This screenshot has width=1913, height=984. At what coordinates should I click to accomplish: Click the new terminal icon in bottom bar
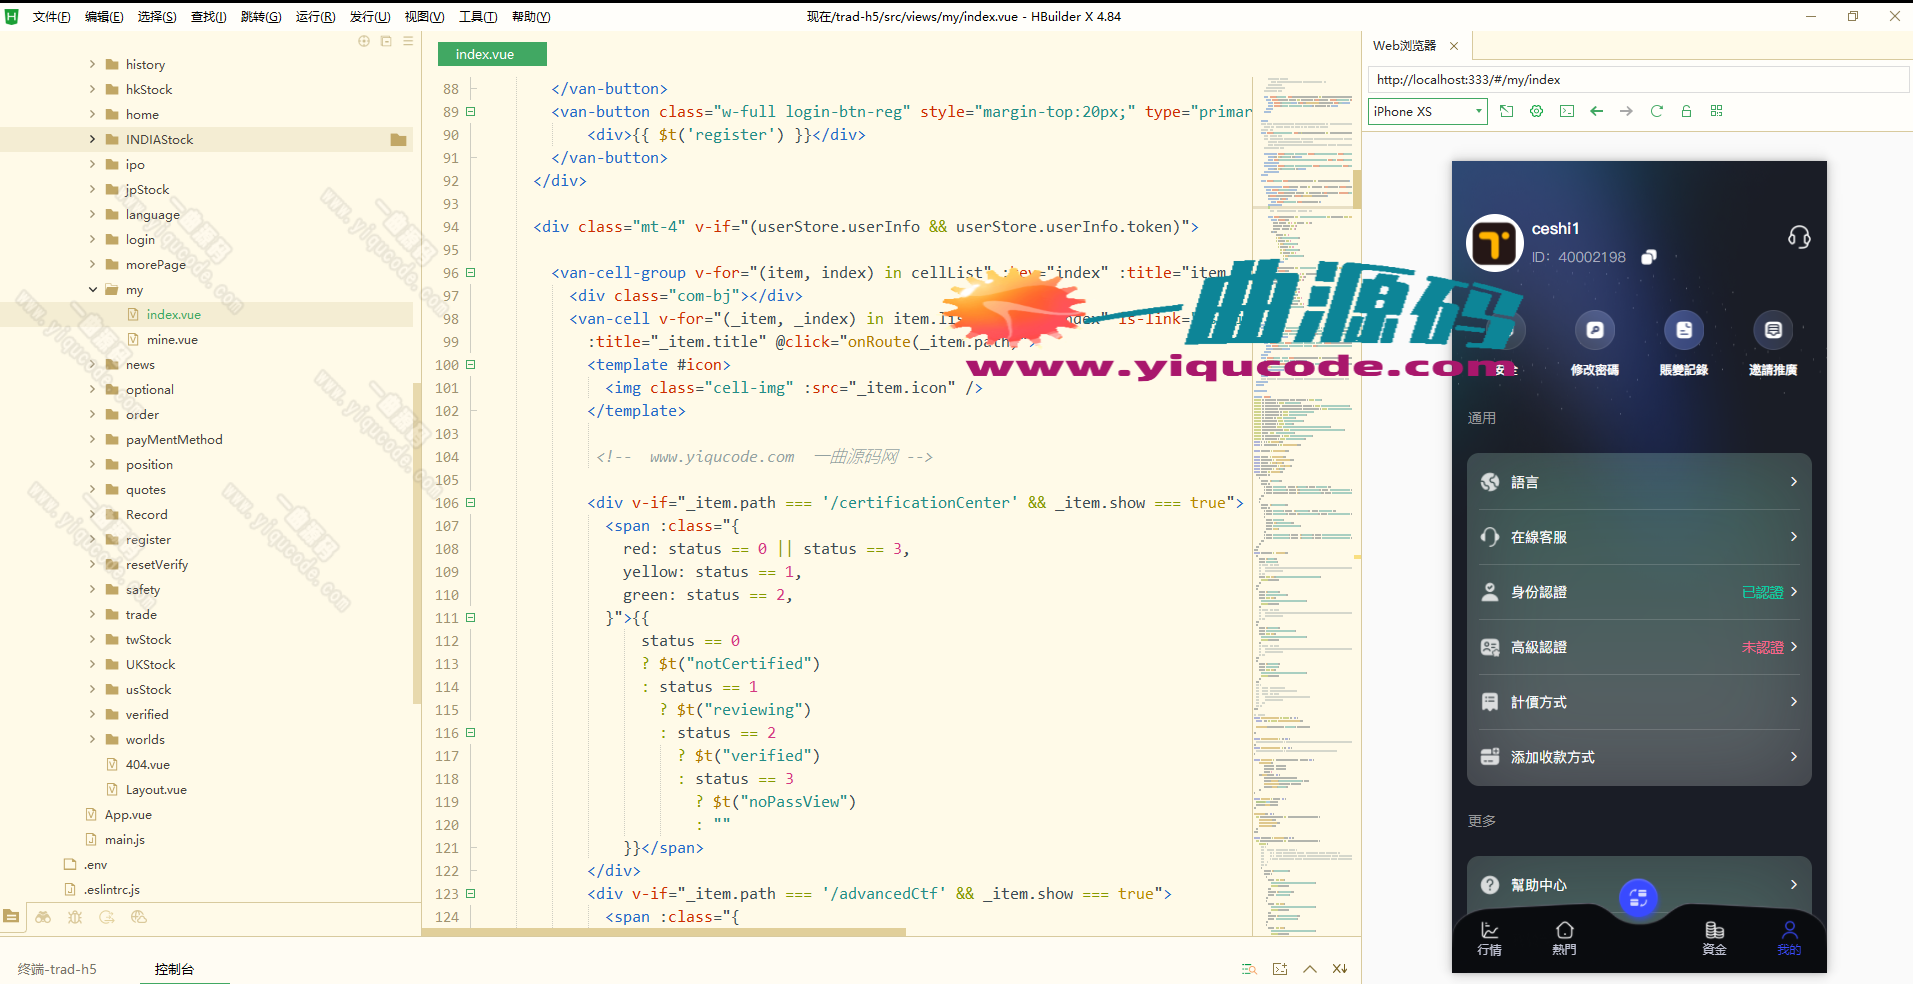(x=1279, y=969)
